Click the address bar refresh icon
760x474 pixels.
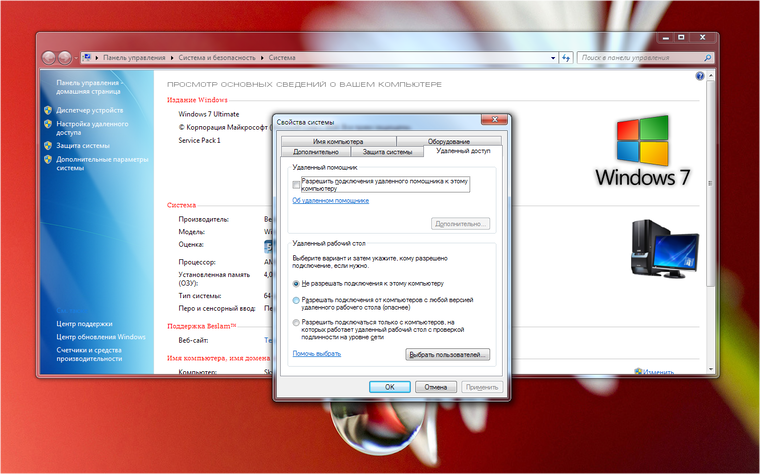click(x=566, y=58)
